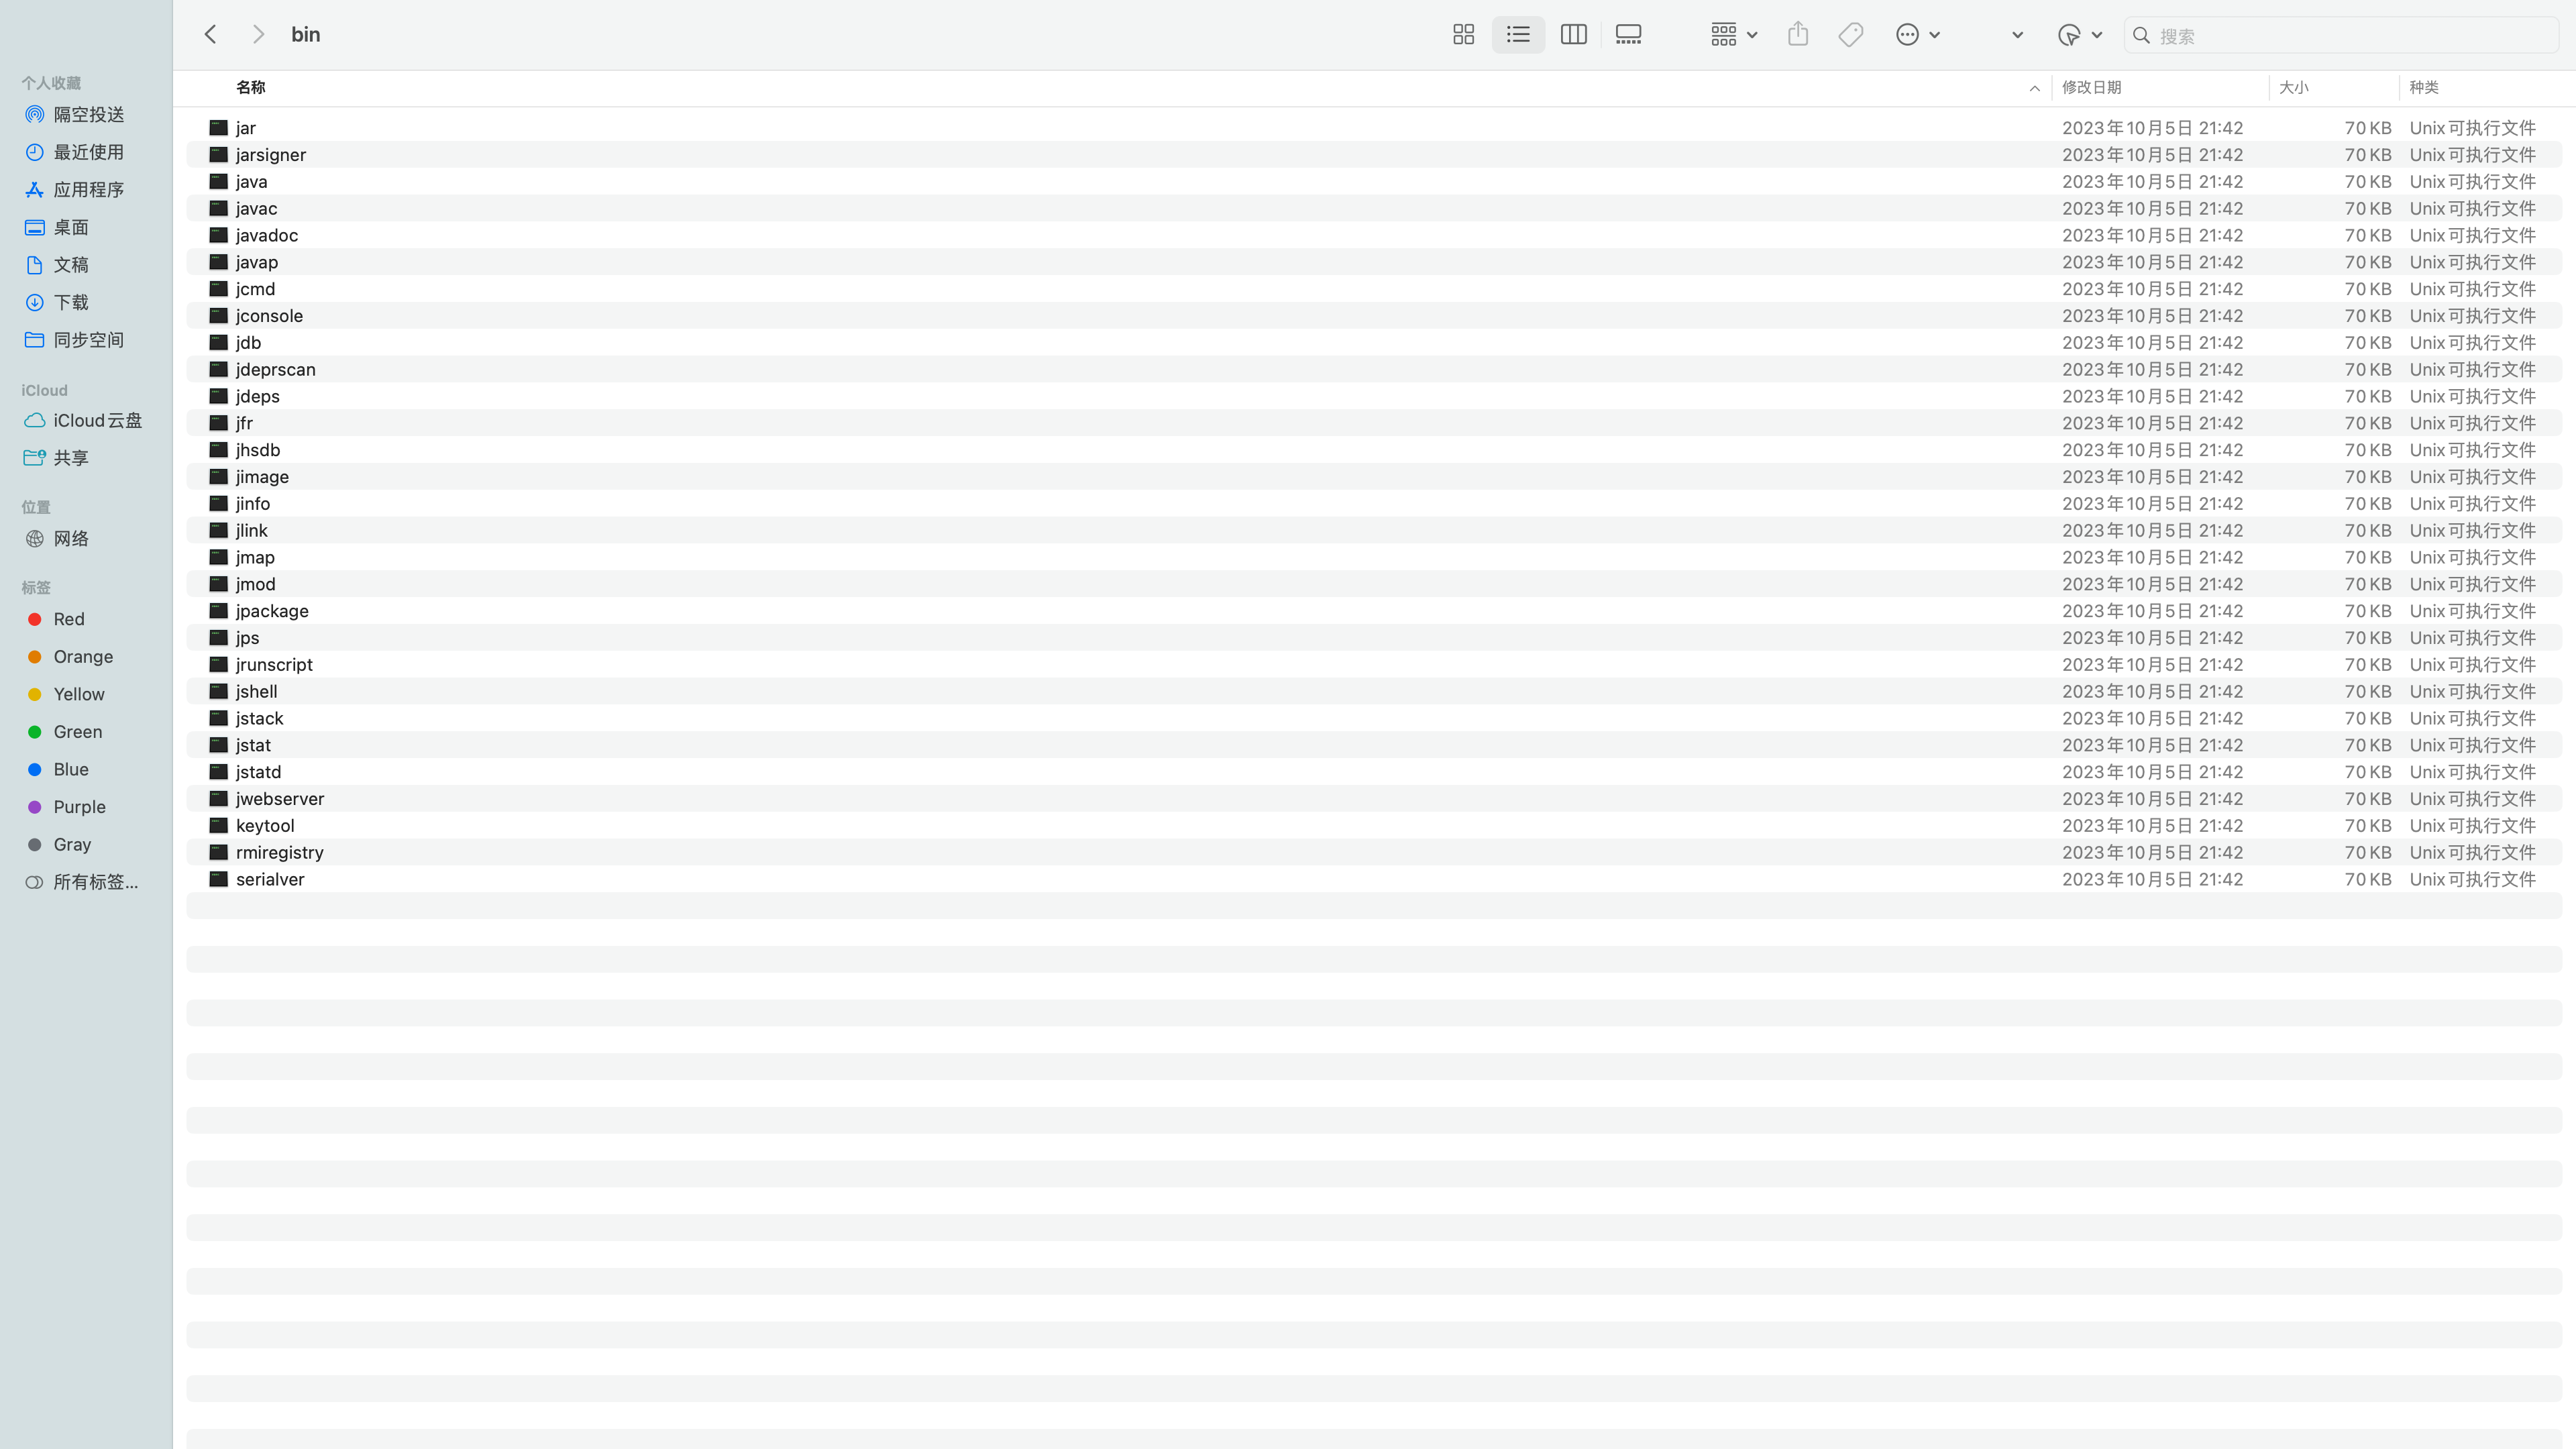2576x1449 pixels.
Task: Open the group-by options dropdown
Action: click(x=1733, y=35)
